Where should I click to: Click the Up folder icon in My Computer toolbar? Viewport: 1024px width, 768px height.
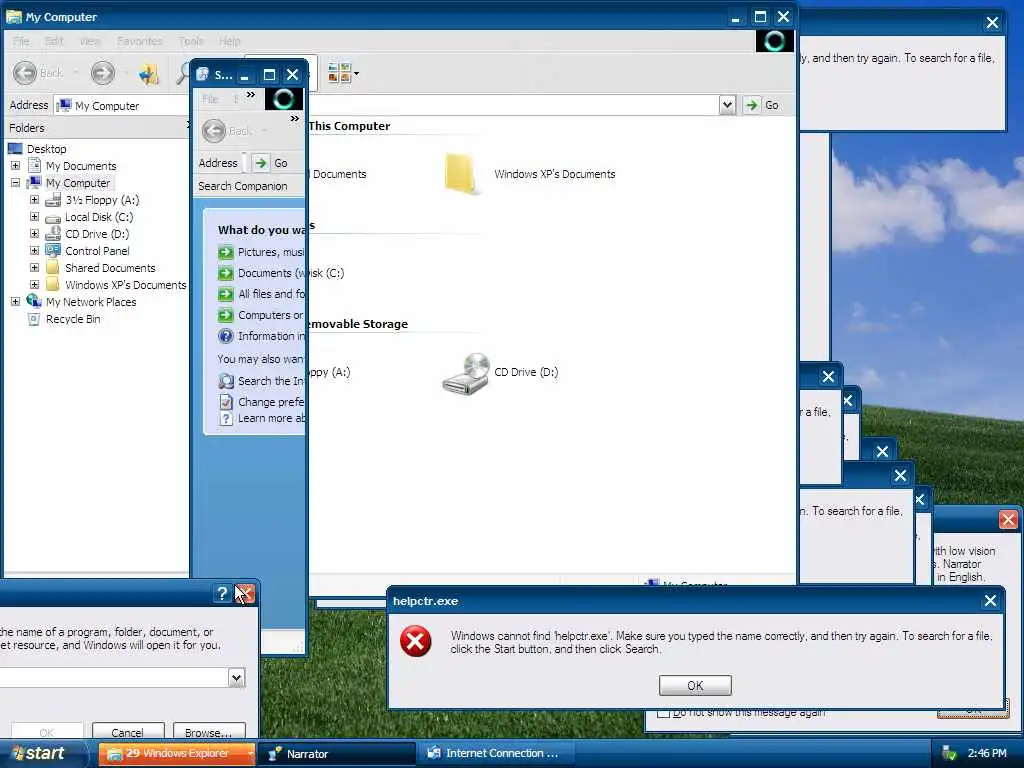pos(148,73)
